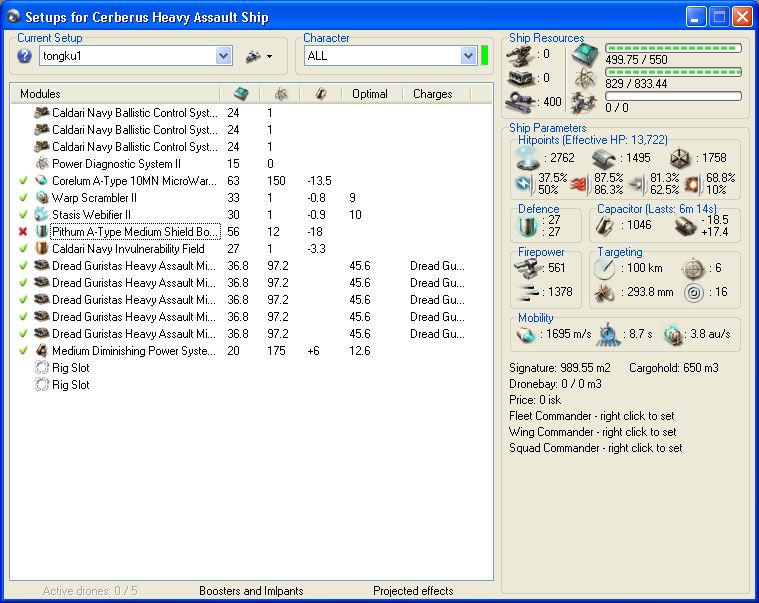The width and height of the screenshot is (759, 603).
Task: Click the CPU column header icon
Action: pos(240,93)
